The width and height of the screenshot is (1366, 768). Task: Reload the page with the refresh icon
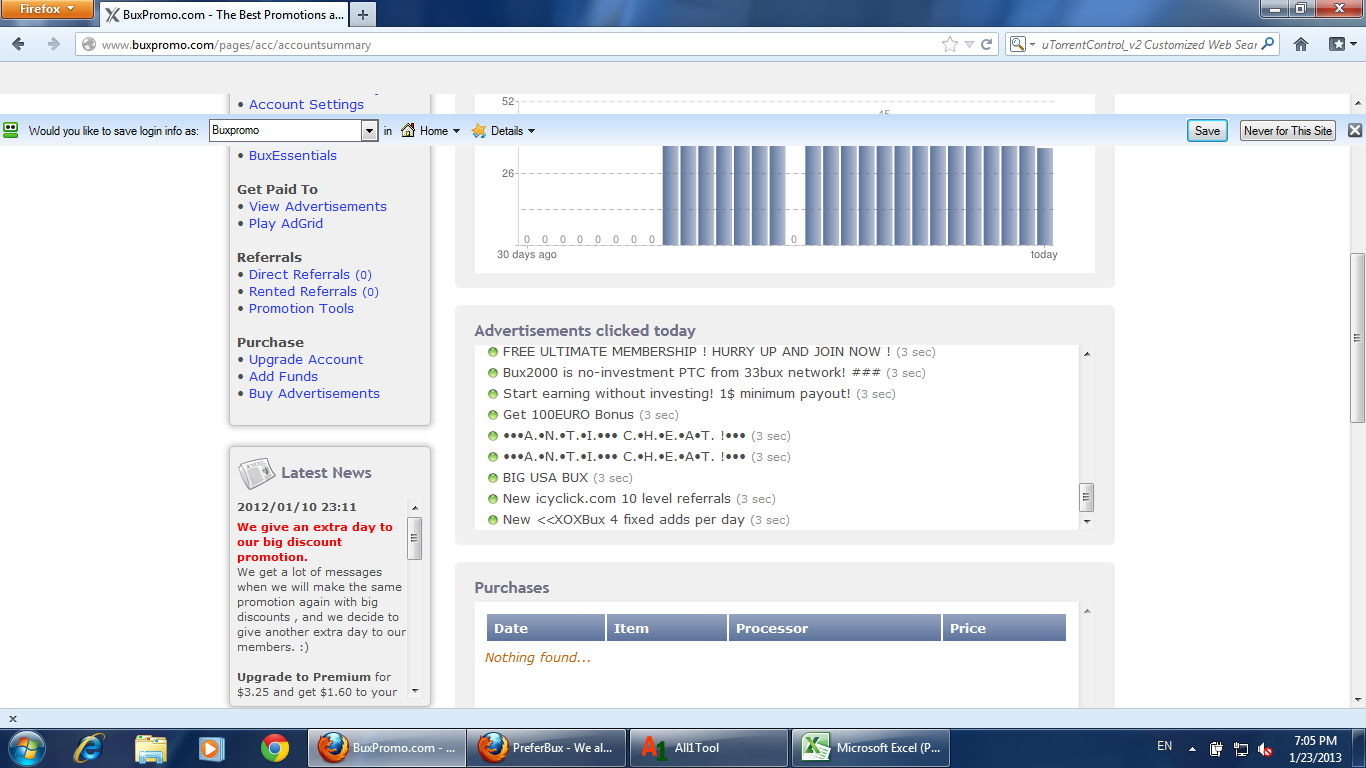coord(986,44)
